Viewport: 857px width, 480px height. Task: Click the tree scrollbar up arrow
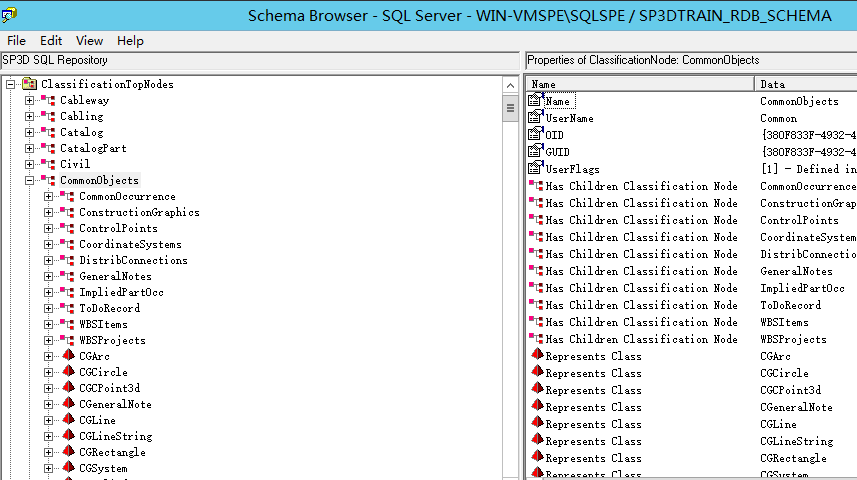pyautogui.click(x=510, y=85)
